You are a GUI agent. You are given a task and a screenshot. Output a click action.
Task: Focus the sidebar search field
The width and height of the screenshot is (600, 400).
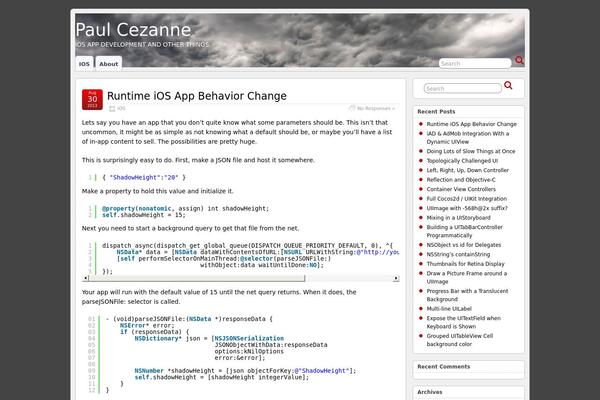coord(463,88)
